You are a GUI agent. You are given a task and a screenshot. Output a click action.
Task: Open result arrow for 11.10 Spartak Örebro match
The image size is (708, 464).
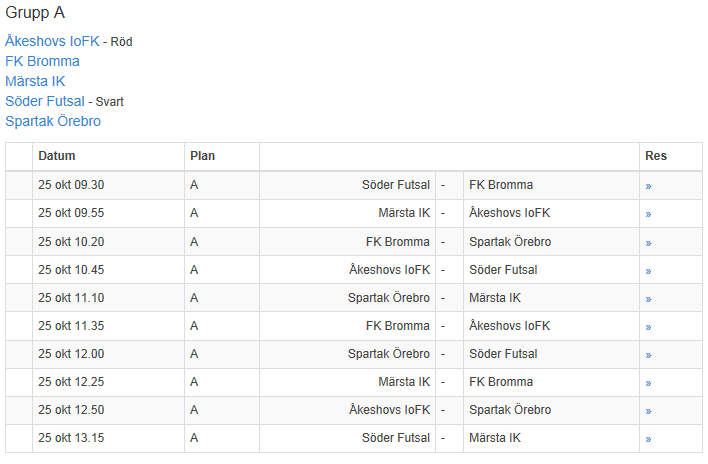click(648, 298)
